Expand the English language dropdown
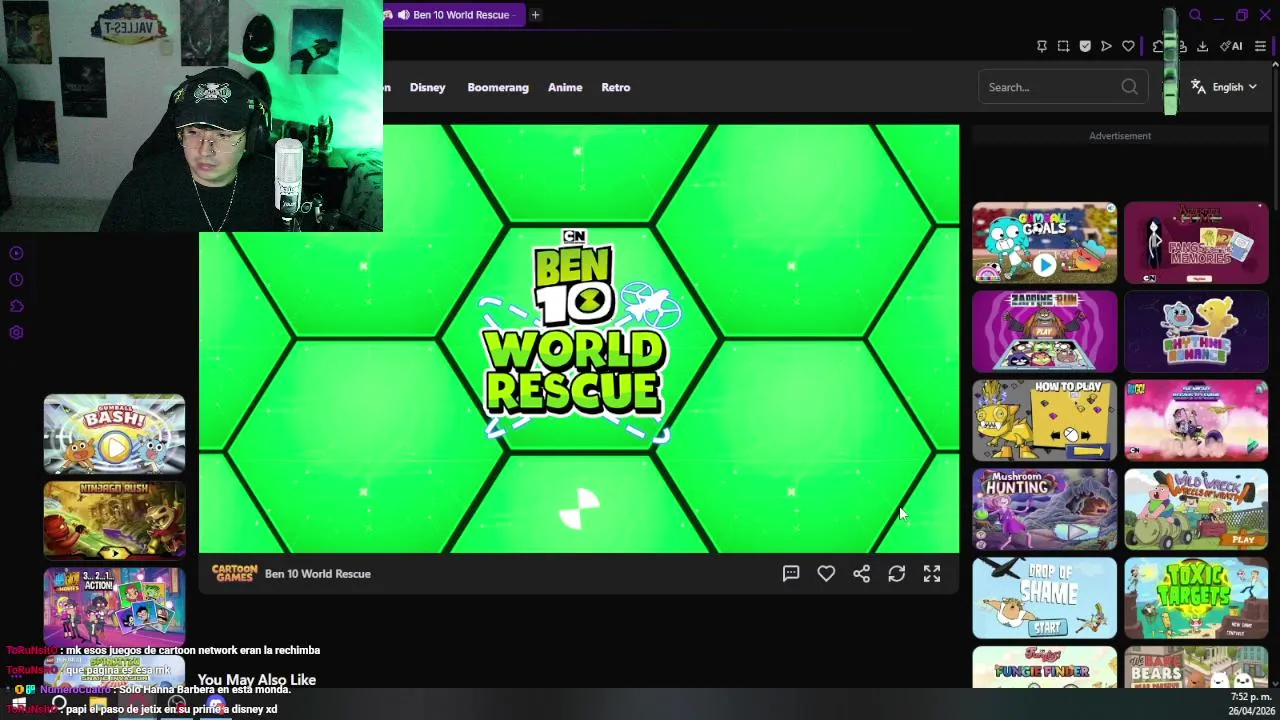 1234,87
